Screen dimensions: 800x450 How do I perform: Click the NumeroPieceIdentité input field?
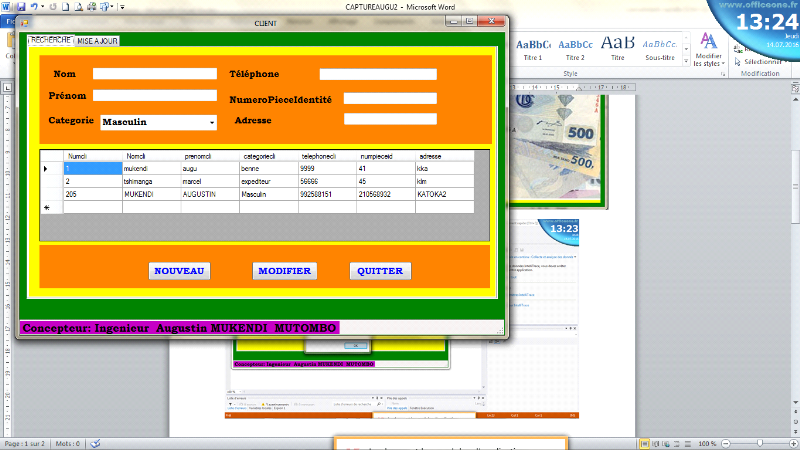pos(390,98)
